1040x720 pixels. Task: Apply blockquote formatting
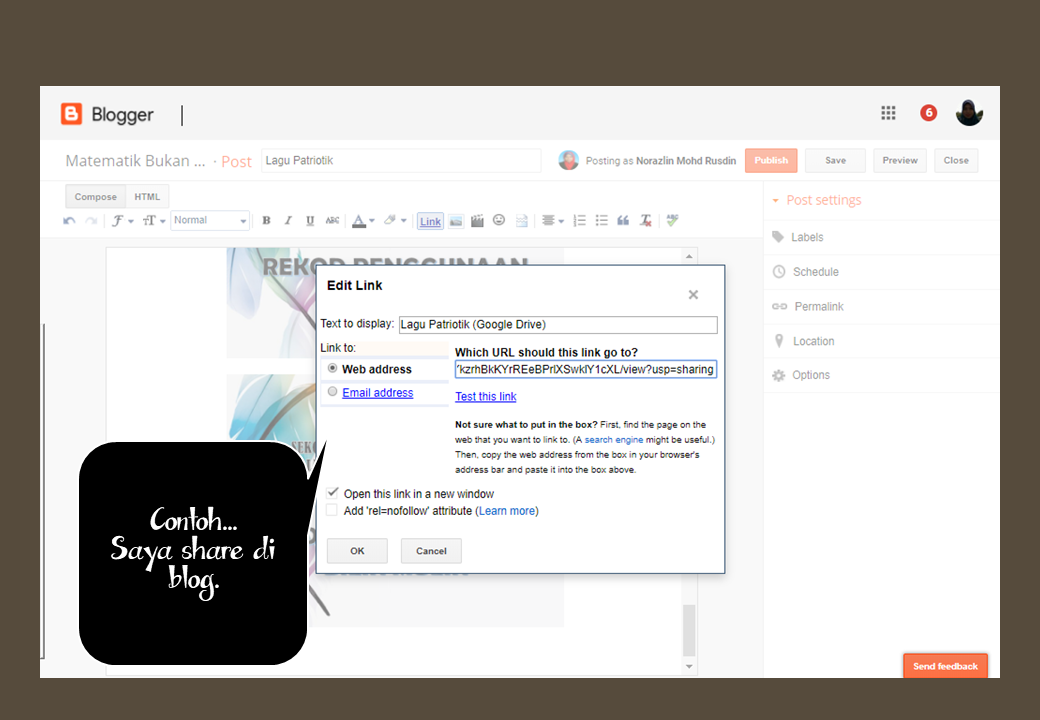(x=623, y=220)
